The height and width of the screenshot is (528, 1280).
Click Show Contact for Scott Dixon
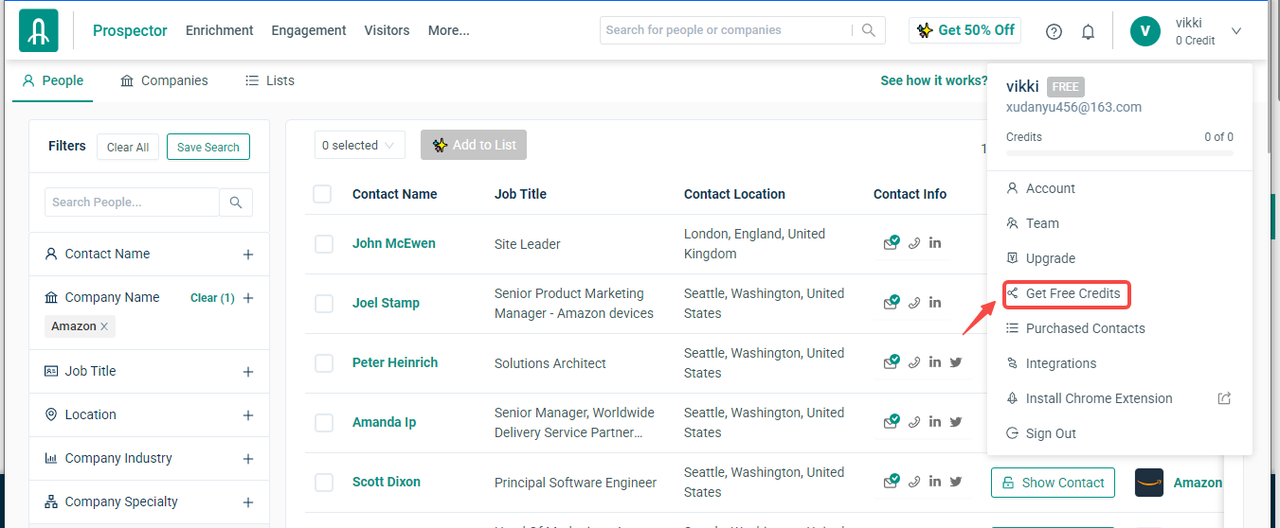click(x=1053, y=482)
